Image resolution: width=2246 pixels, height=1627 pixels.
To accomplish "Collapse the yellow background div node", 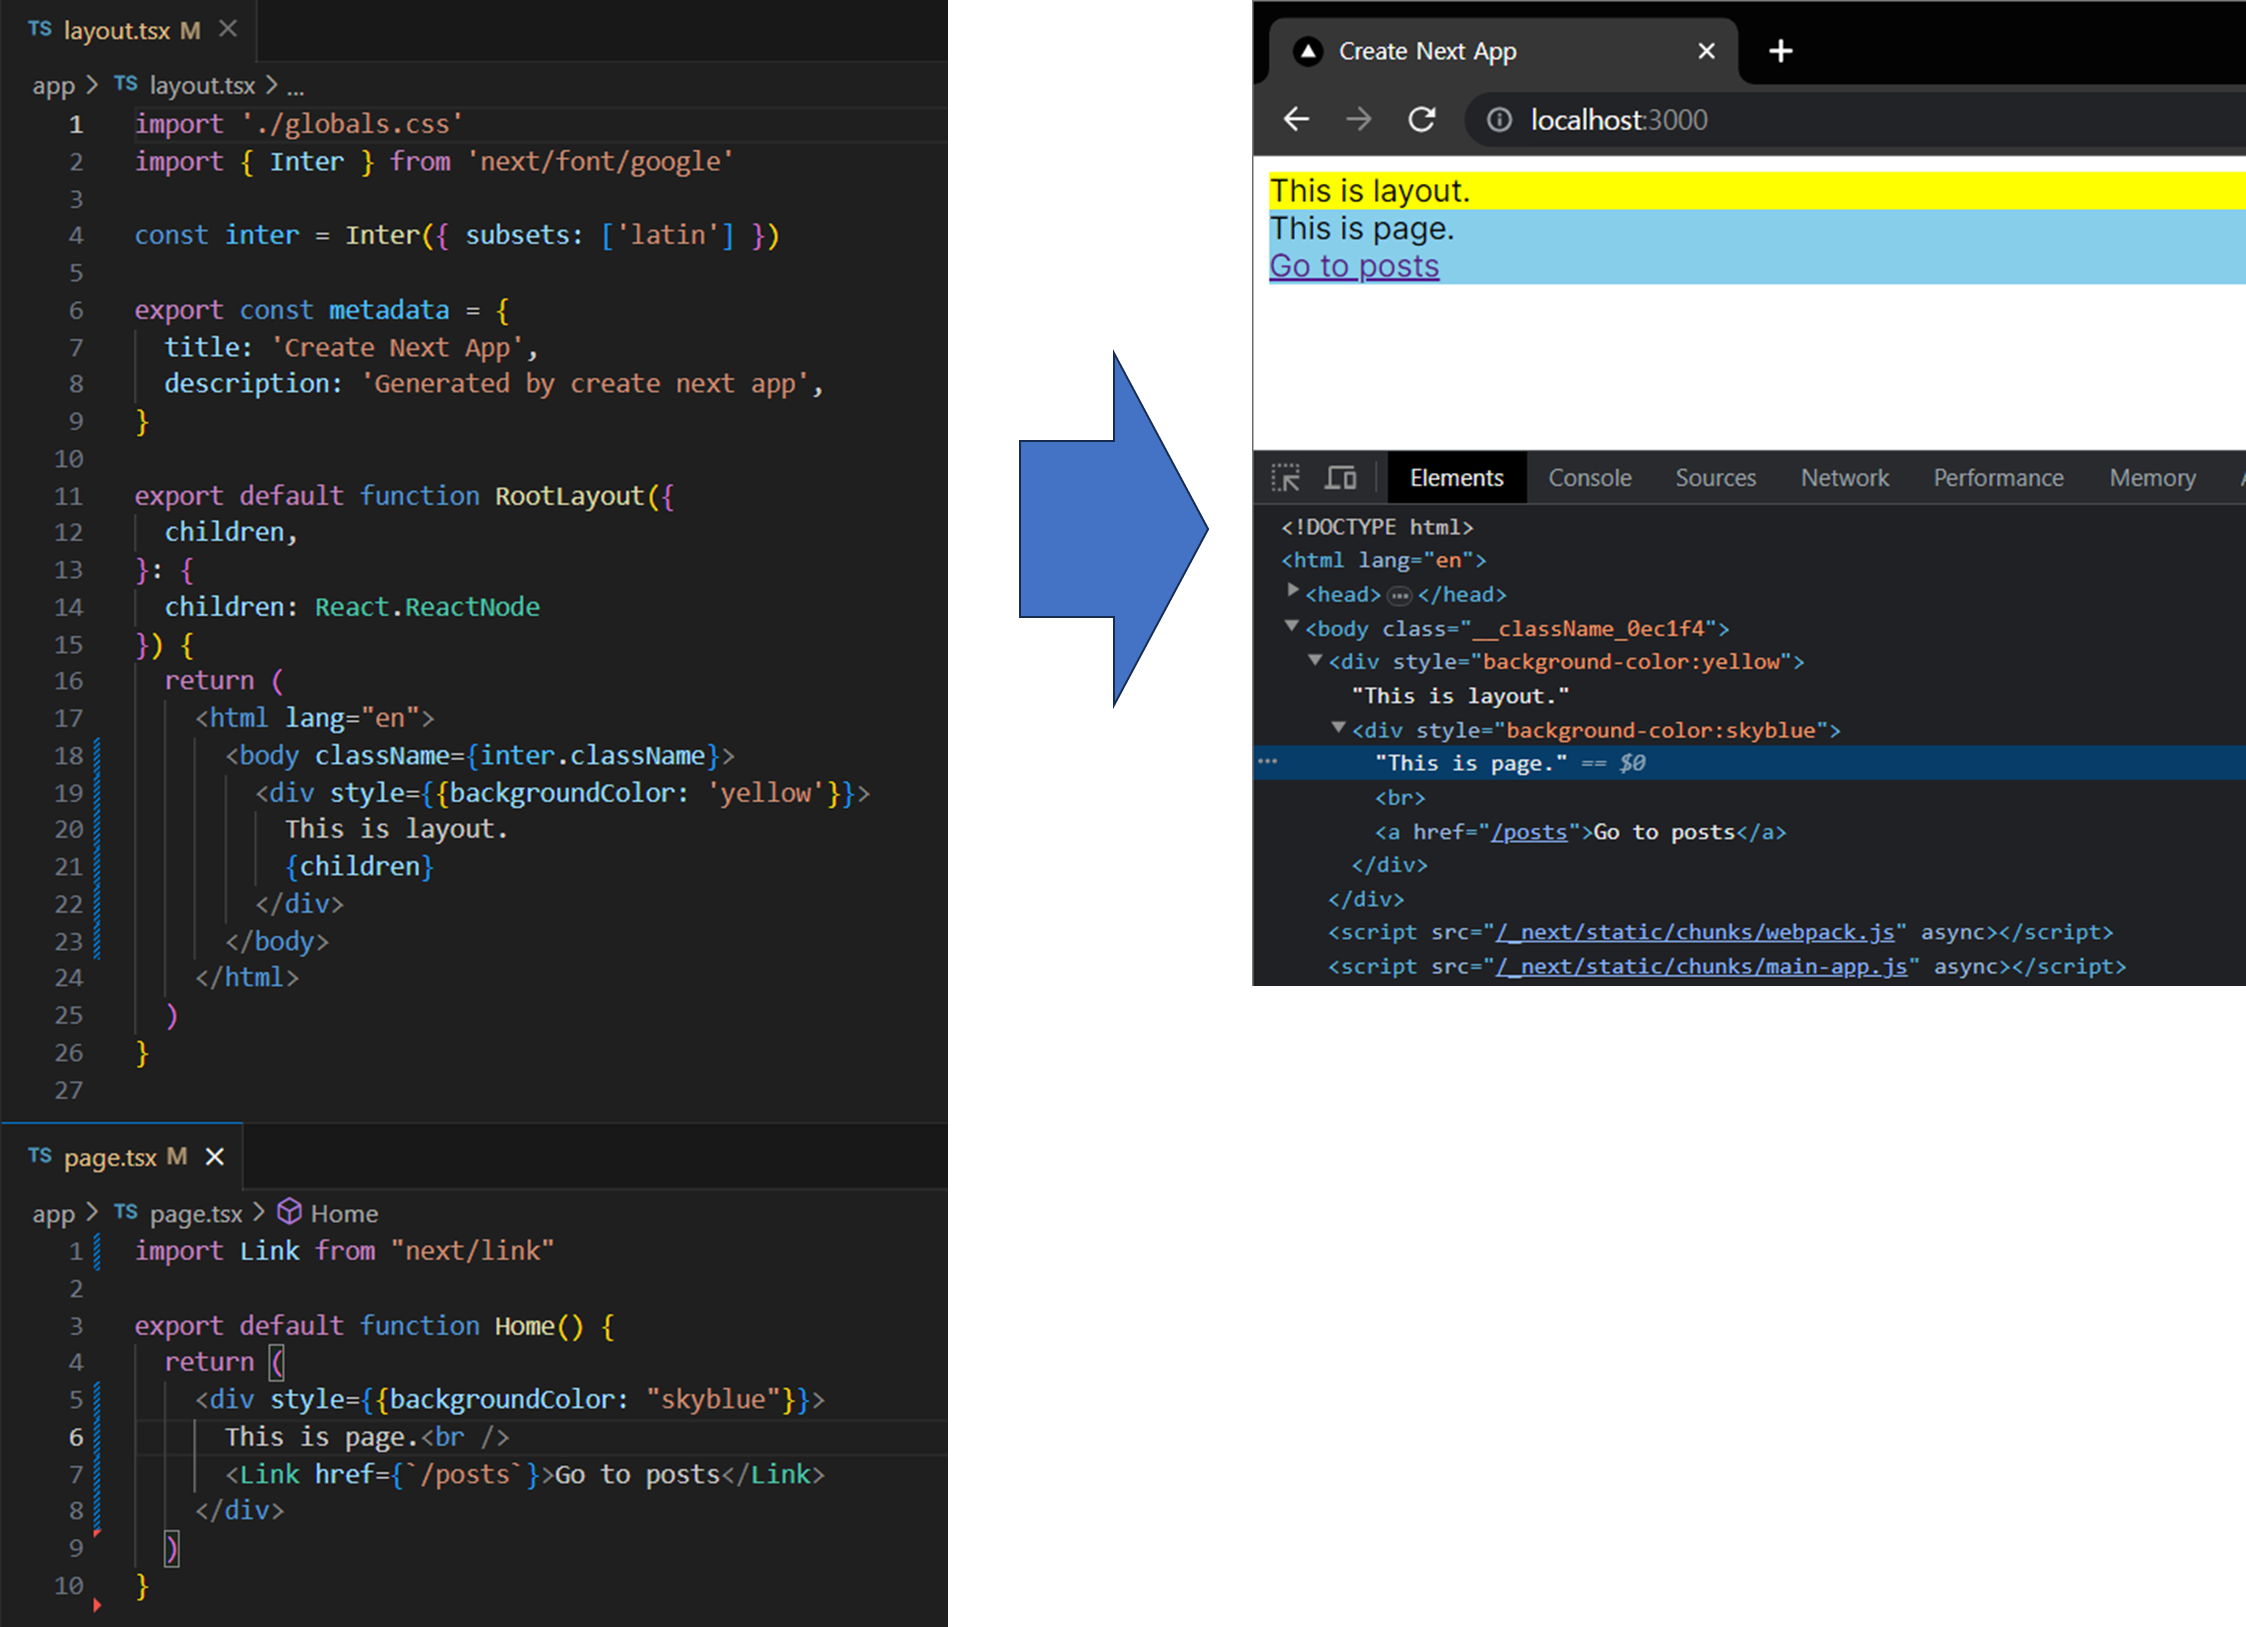I will (x=1316, y=661).
